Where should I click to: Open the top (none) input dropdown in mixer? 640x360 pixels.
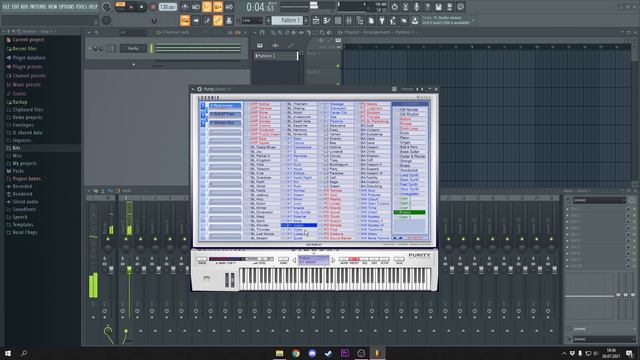tap(599, 200)
